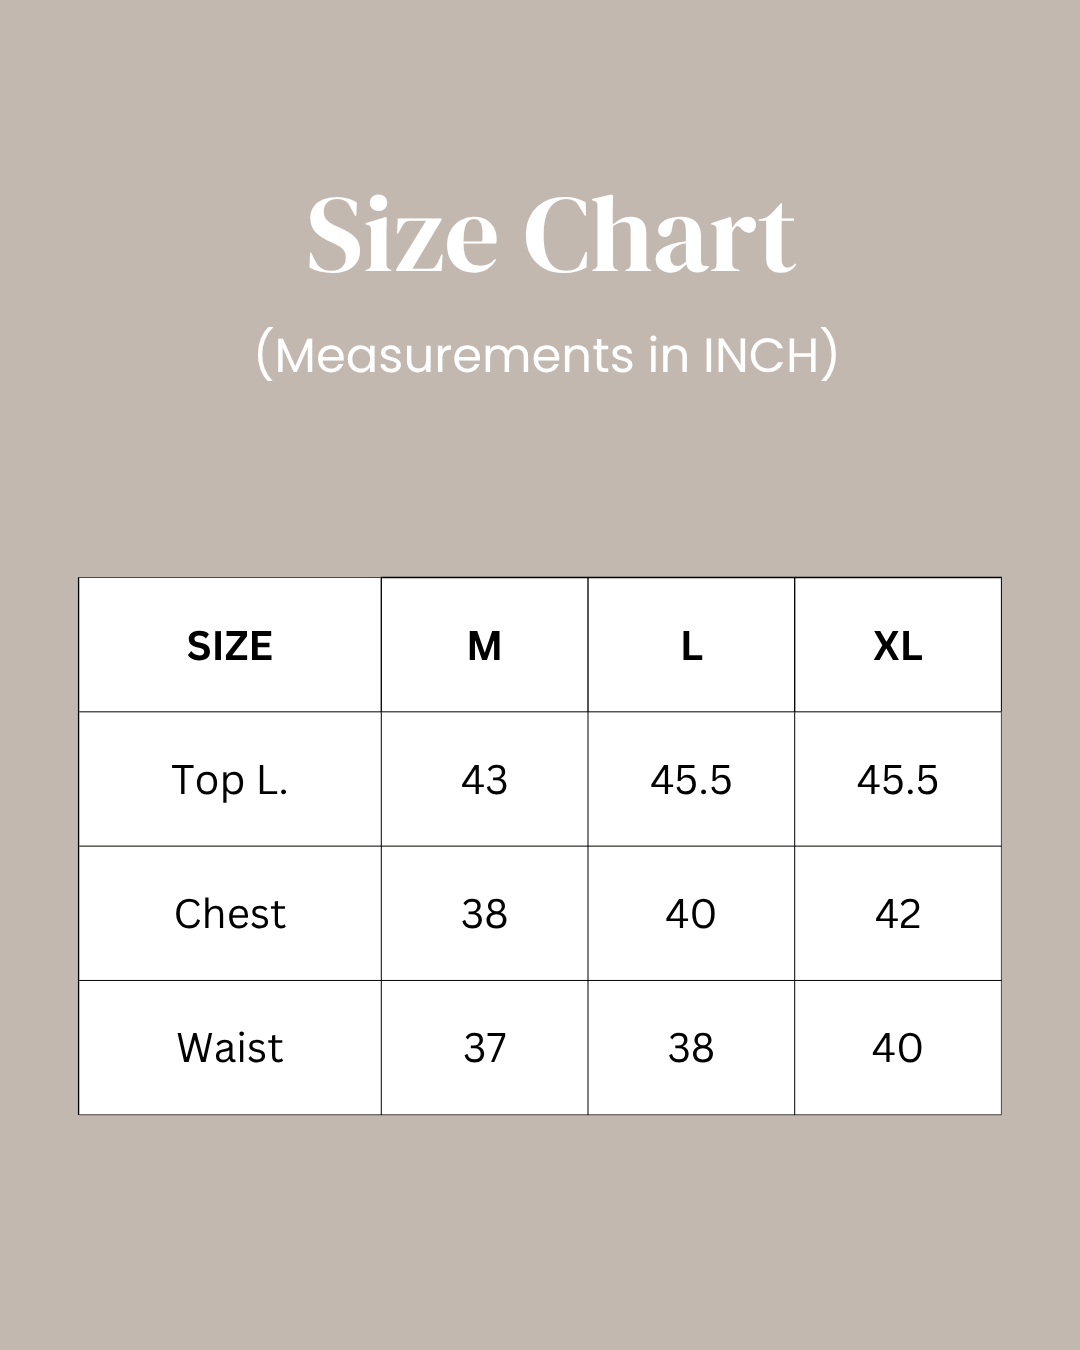Click the word INCH in subtitle
The width and height of the screenshot is (1080, 1350).
pyautogui.click(x=762, y=355)
